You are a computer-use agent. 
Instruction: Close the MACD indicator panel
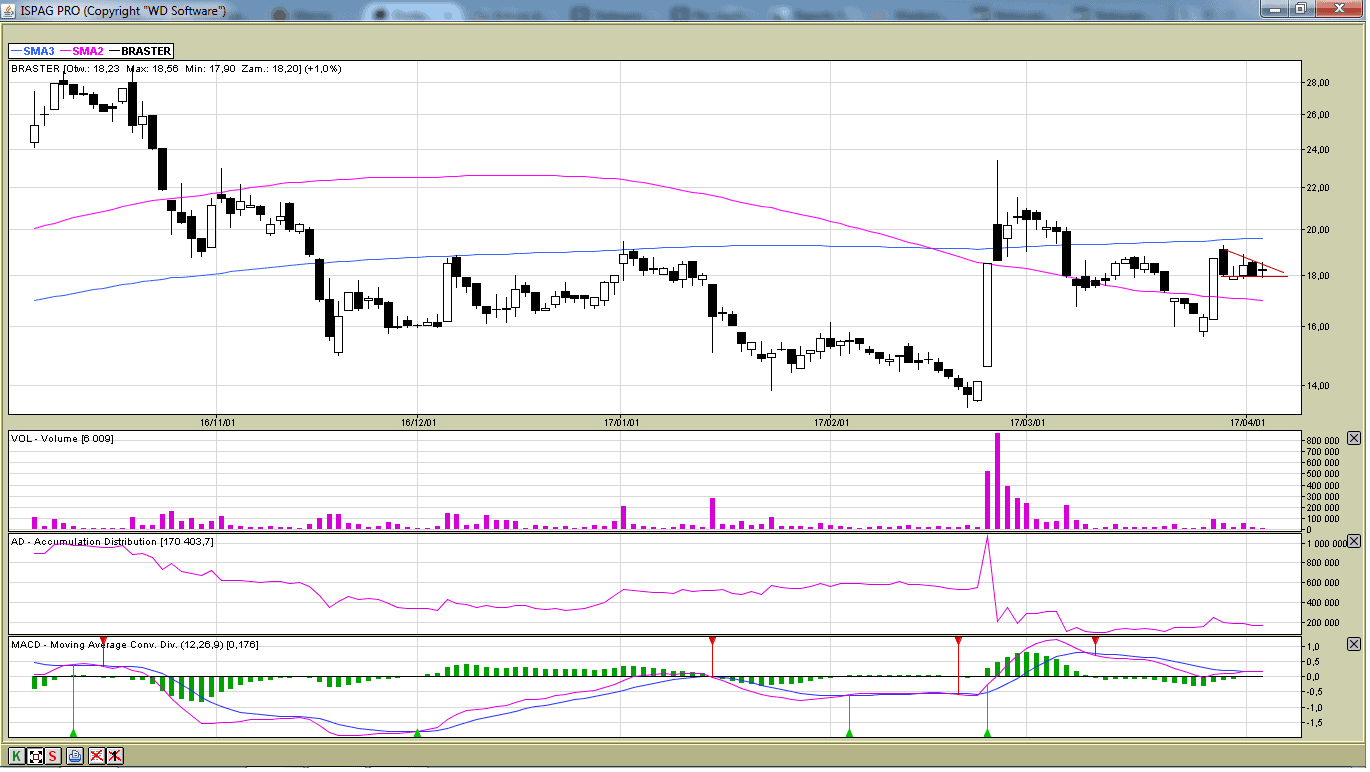[x=1354, y=644]
